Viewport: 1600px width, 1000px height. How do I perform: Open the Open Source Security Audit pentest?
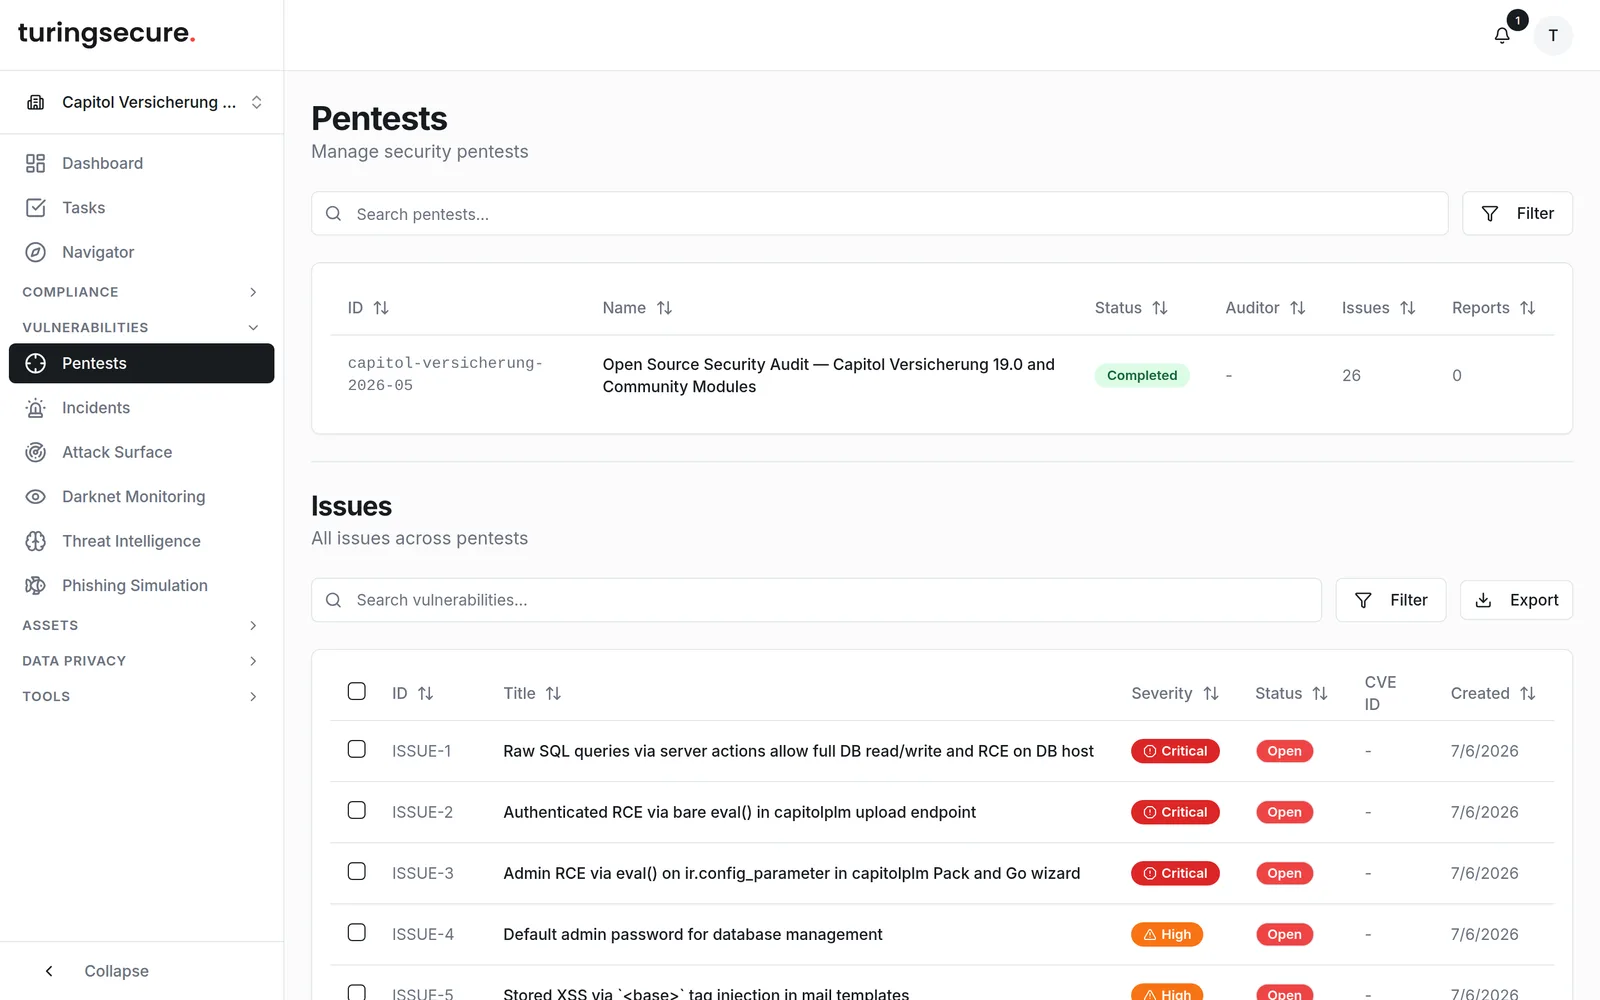(829, 375)
